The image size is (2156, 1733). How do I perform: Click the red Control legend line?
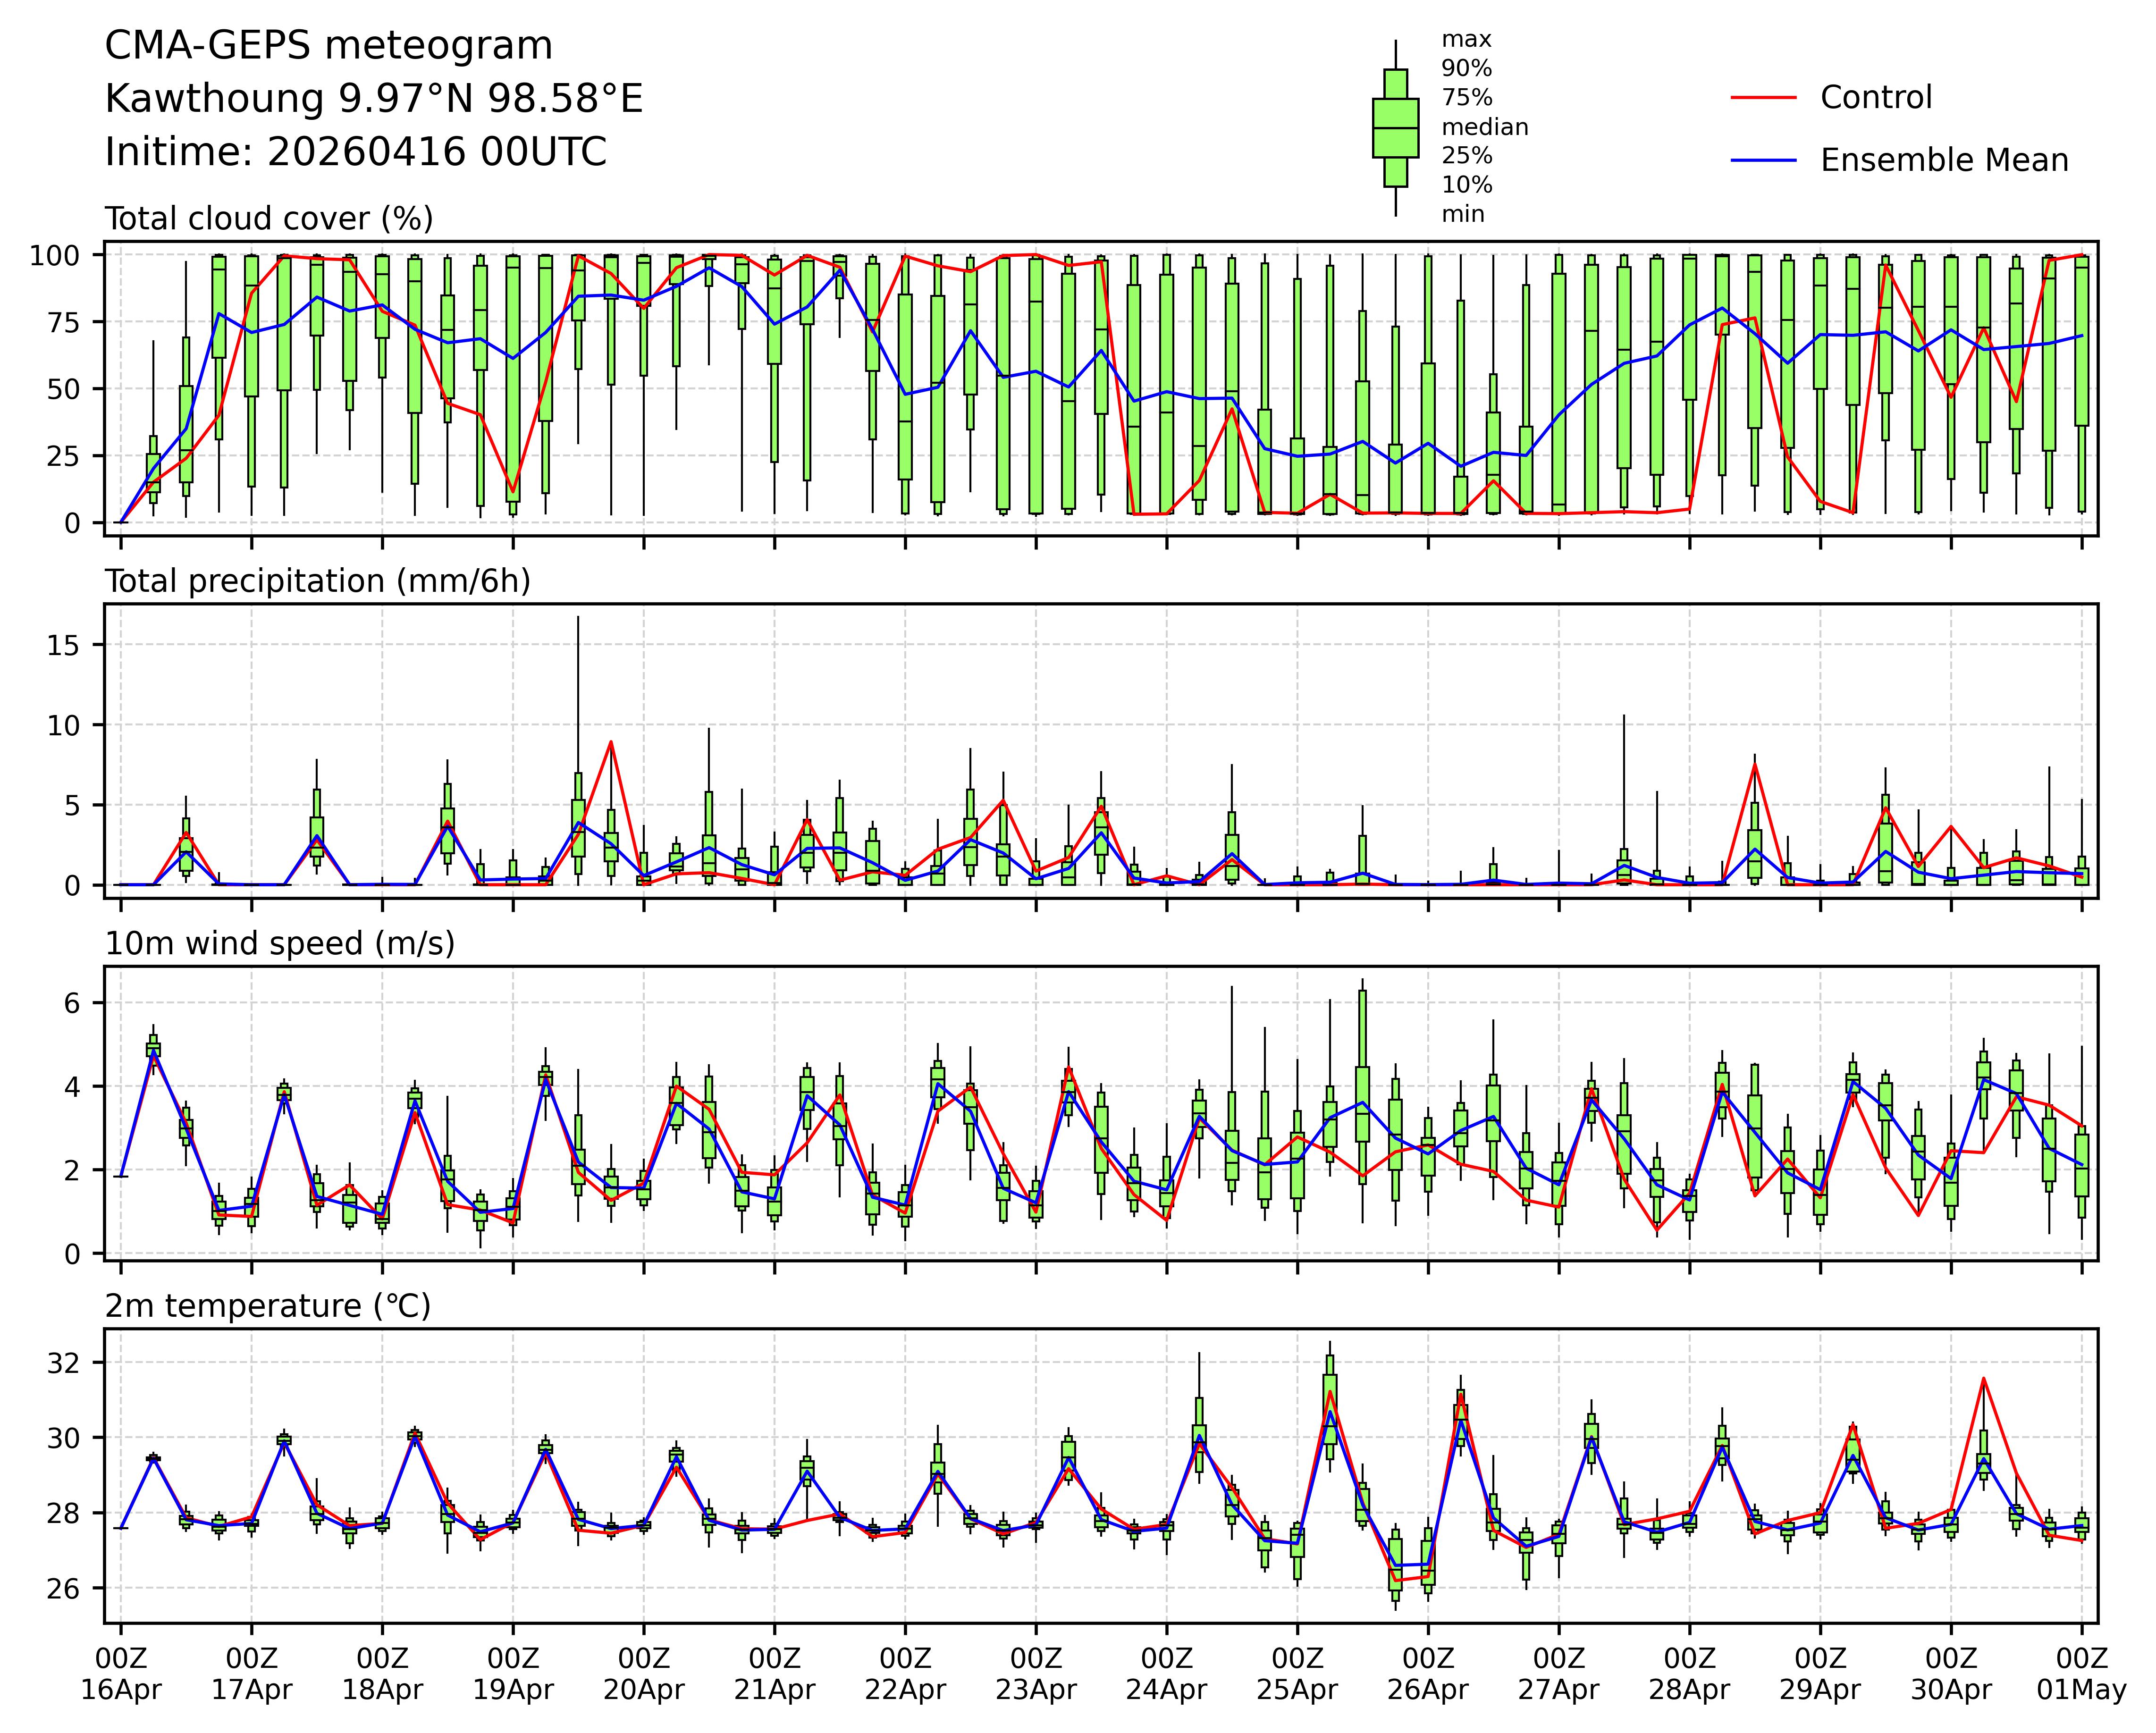coord(1764,98)
